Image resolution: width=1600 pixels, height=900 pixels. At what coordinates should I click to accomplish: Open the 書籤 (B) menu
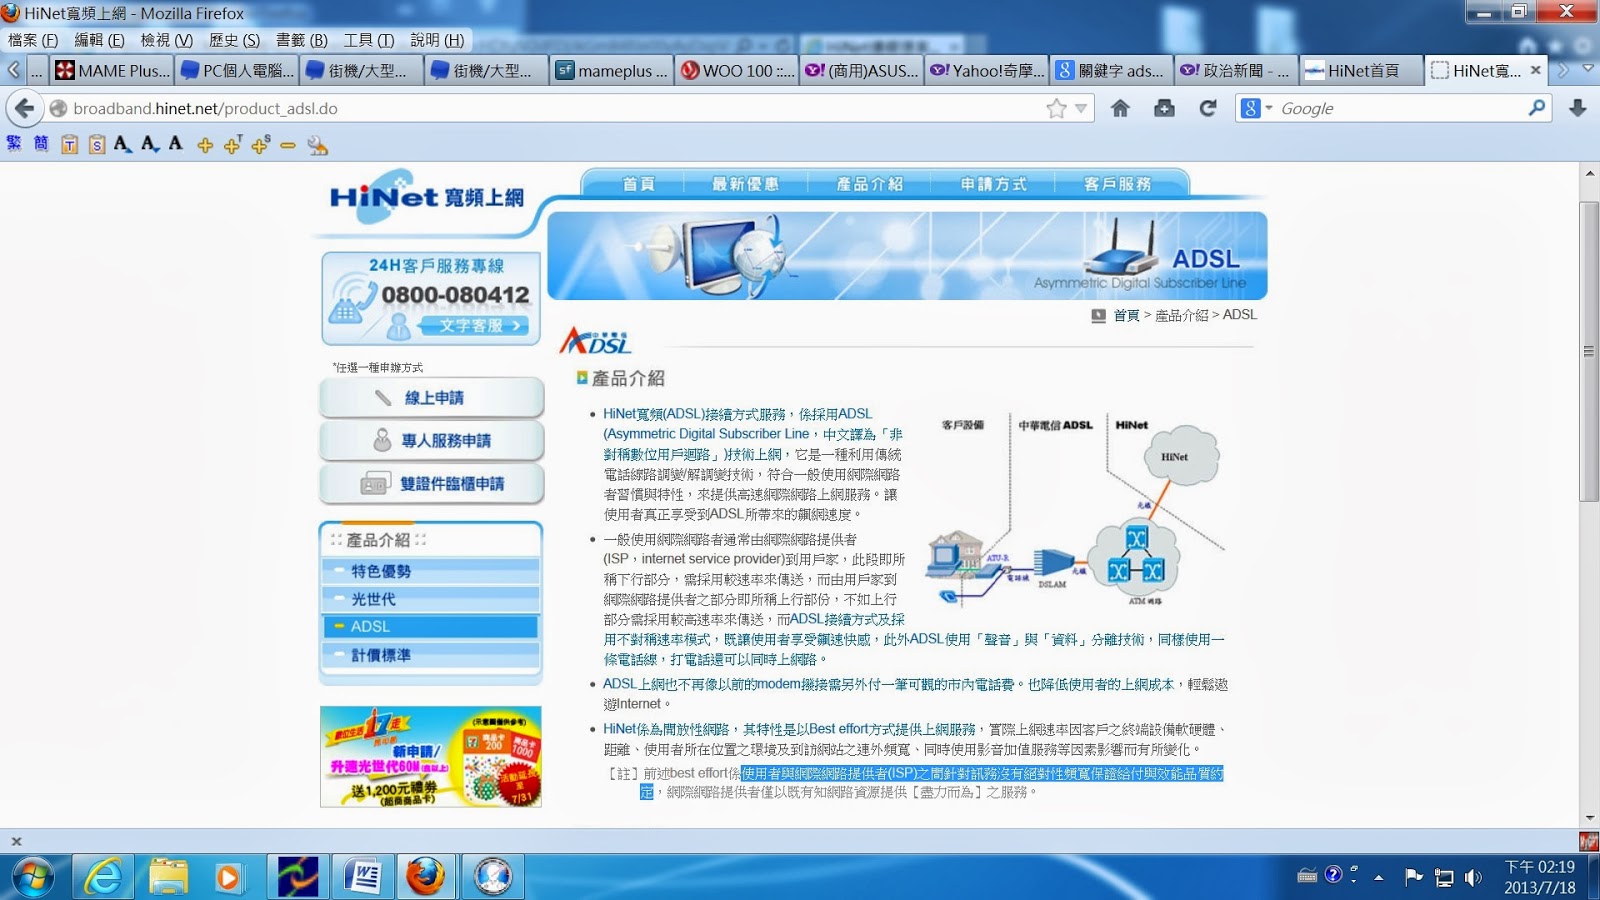pyautogui.click(x=302, y=40)
